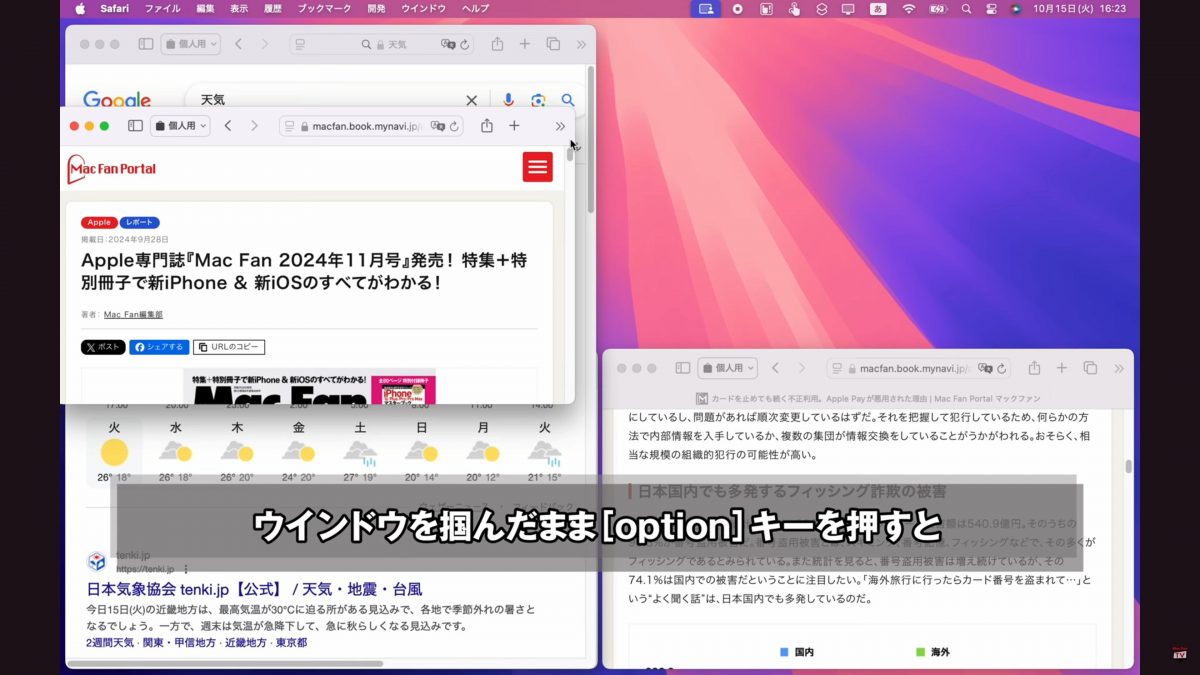Go back in the lower-right article window
This screenshot has width=1200, height=675.
point(775,368)
